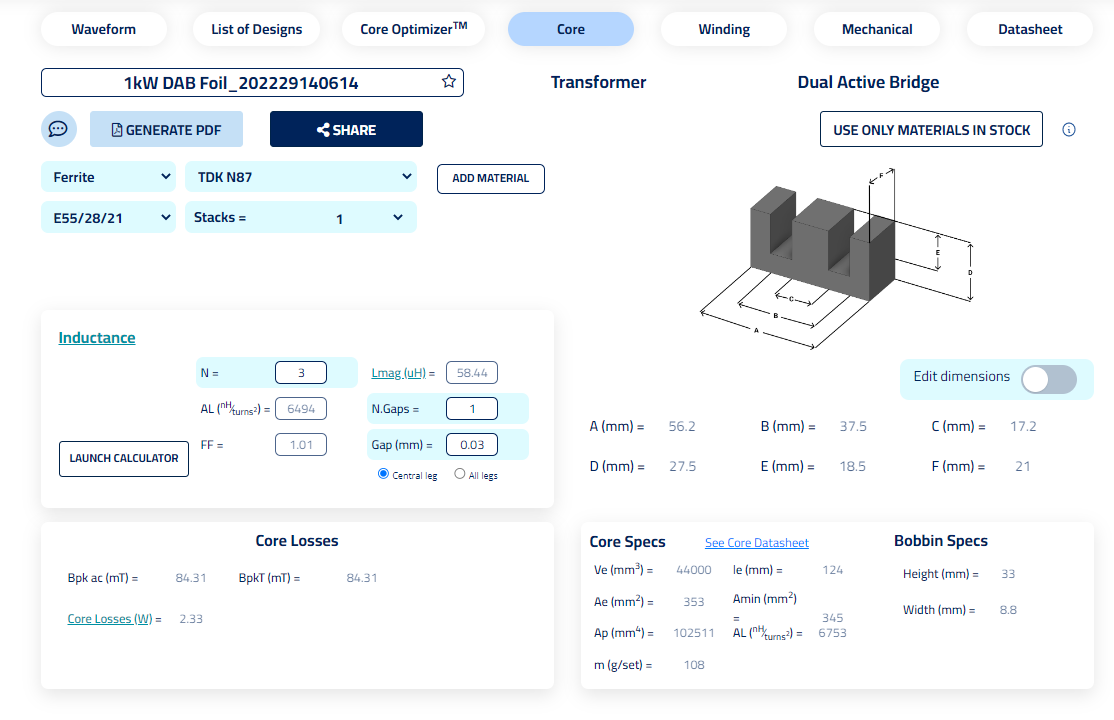Viewport: 1114px width, 720px height.
Task: Click the Transformer heading
Action: click(x=598, y=82)
